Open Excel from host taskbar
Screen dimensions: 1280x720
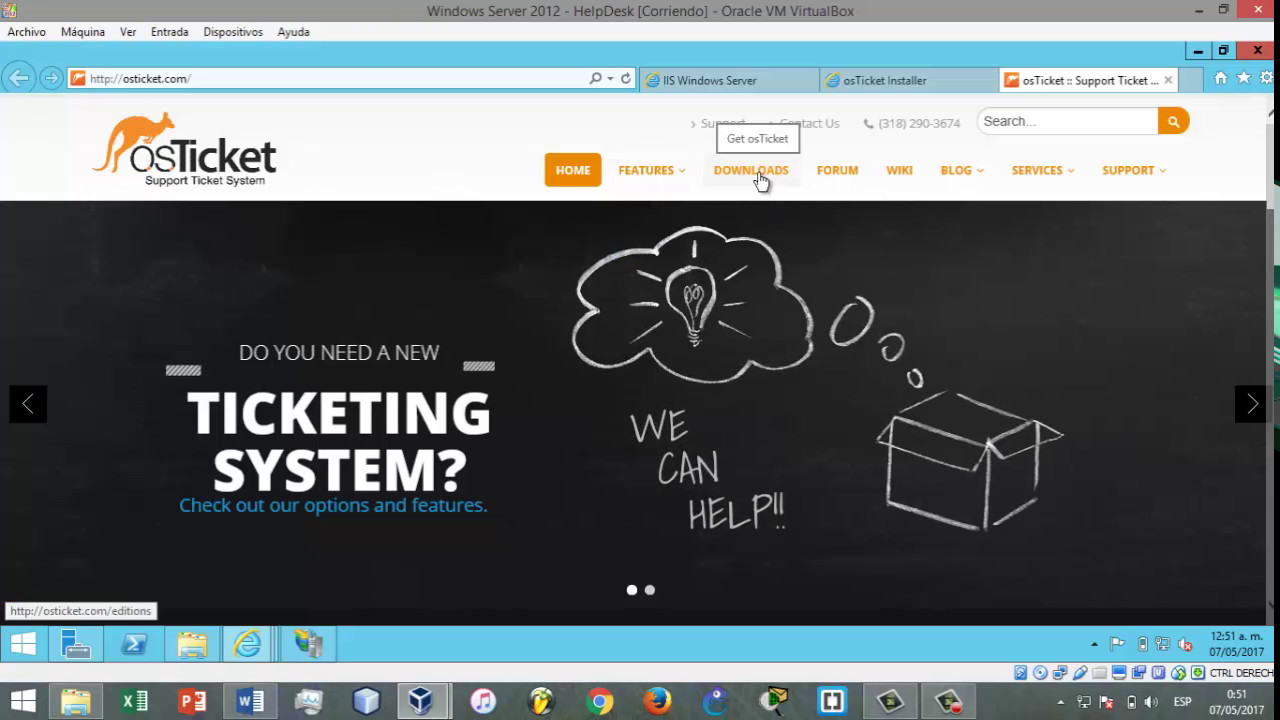click(134, 702)
